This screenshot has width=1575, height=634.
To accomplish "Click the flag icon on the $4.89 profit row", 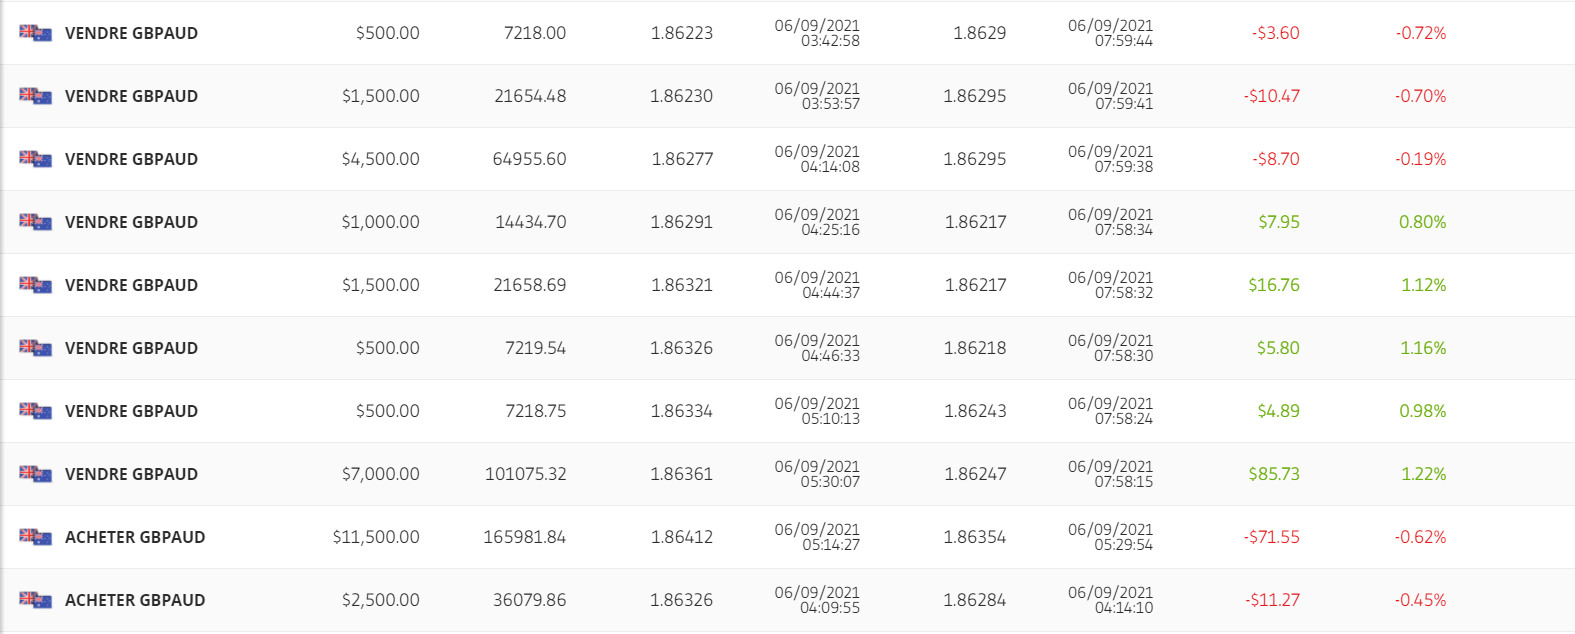I will point(35,411).
